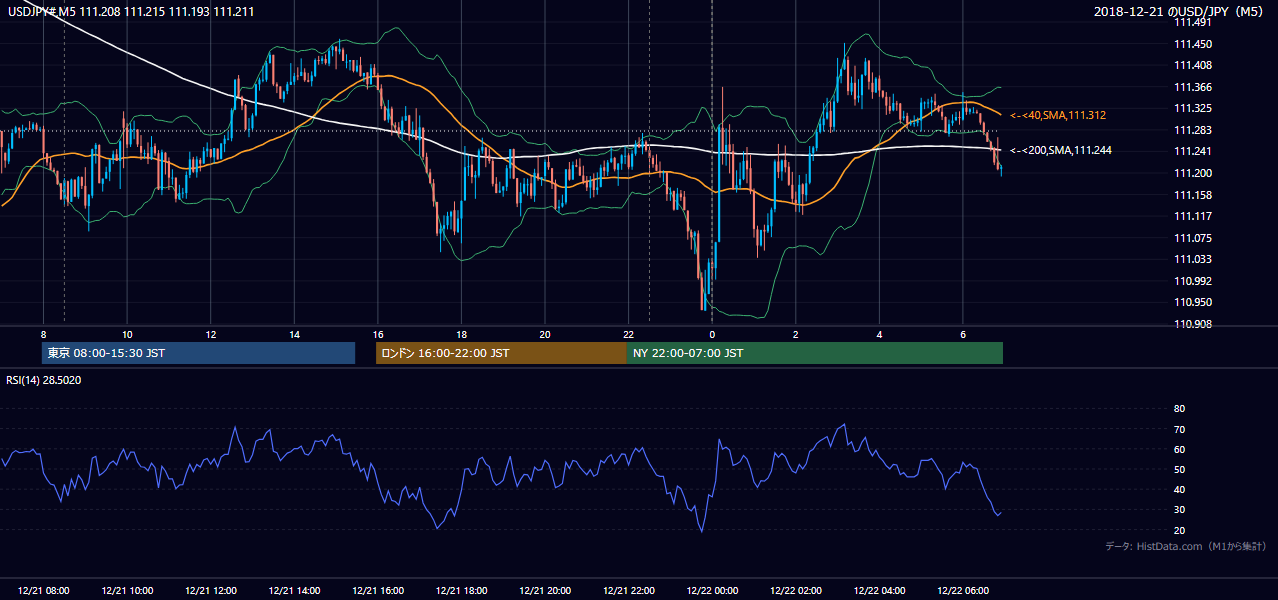
Task: Click the 12/21 22:00 date label
Action: pyautogui.click(x=628, y=591)
